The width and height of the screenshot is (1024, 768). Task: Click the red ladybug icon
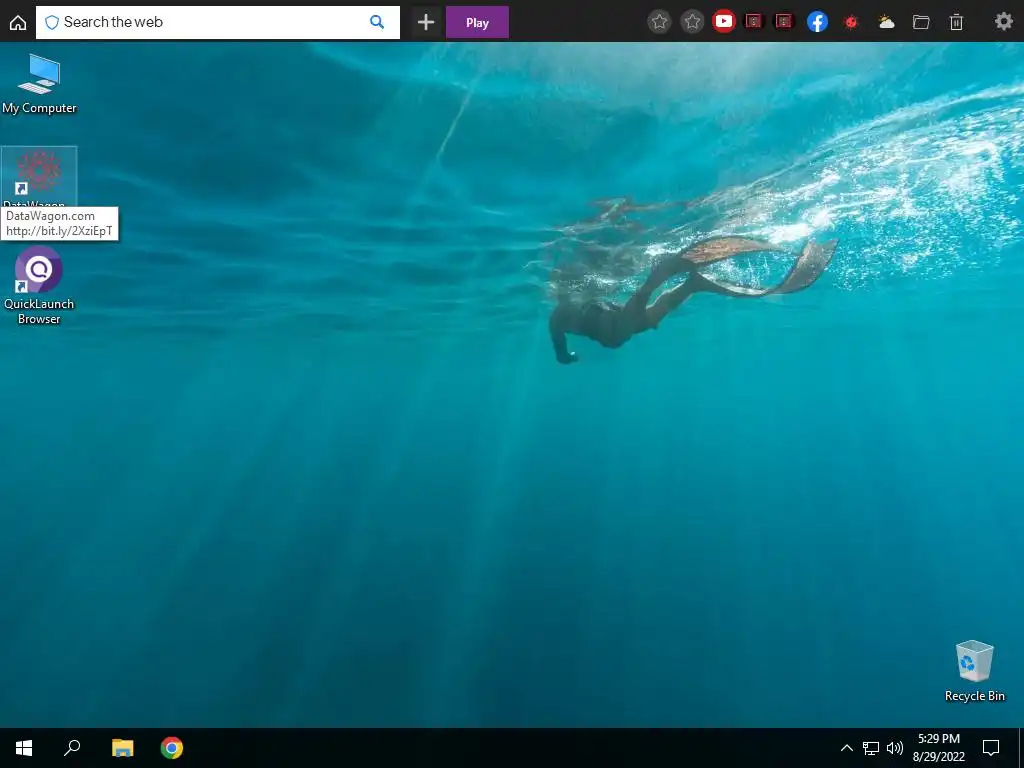(x=851, y=22)
